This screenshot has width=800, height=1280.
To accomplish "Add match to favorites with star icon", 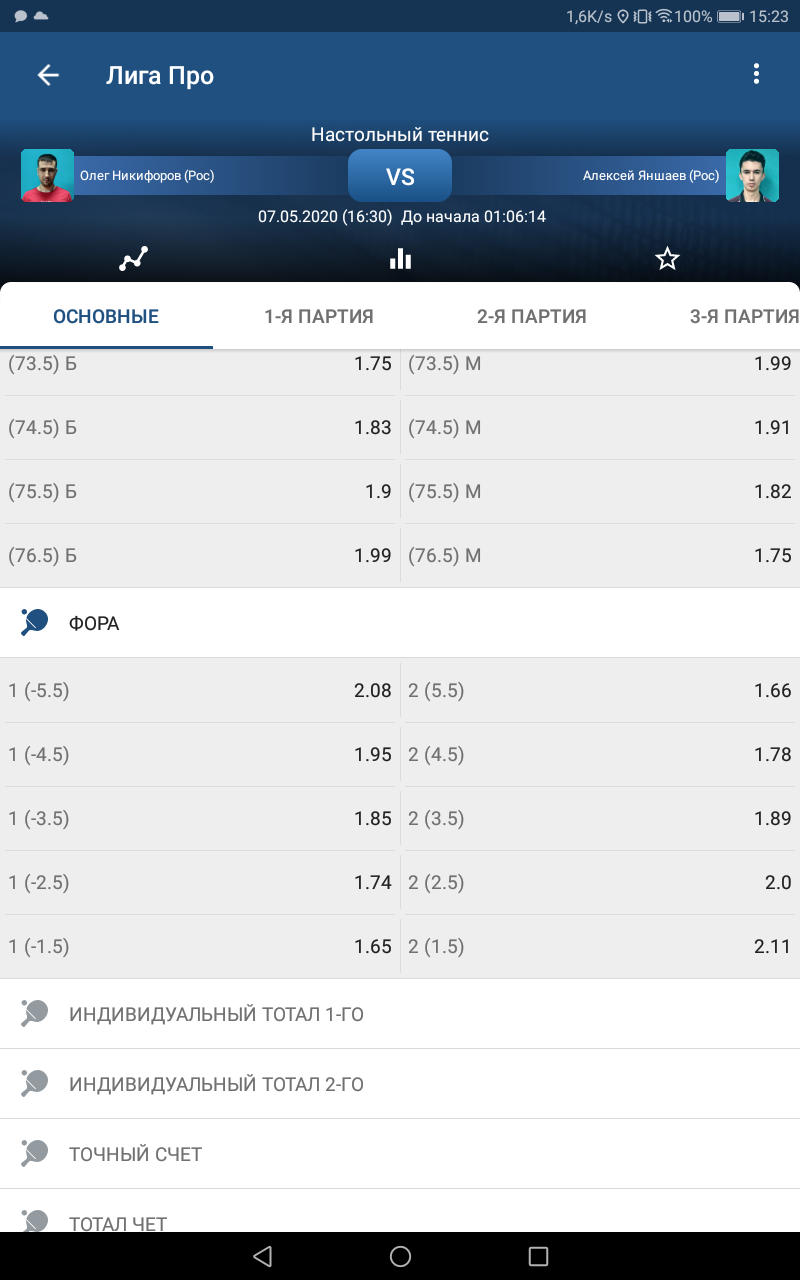I will click(667, 259).
